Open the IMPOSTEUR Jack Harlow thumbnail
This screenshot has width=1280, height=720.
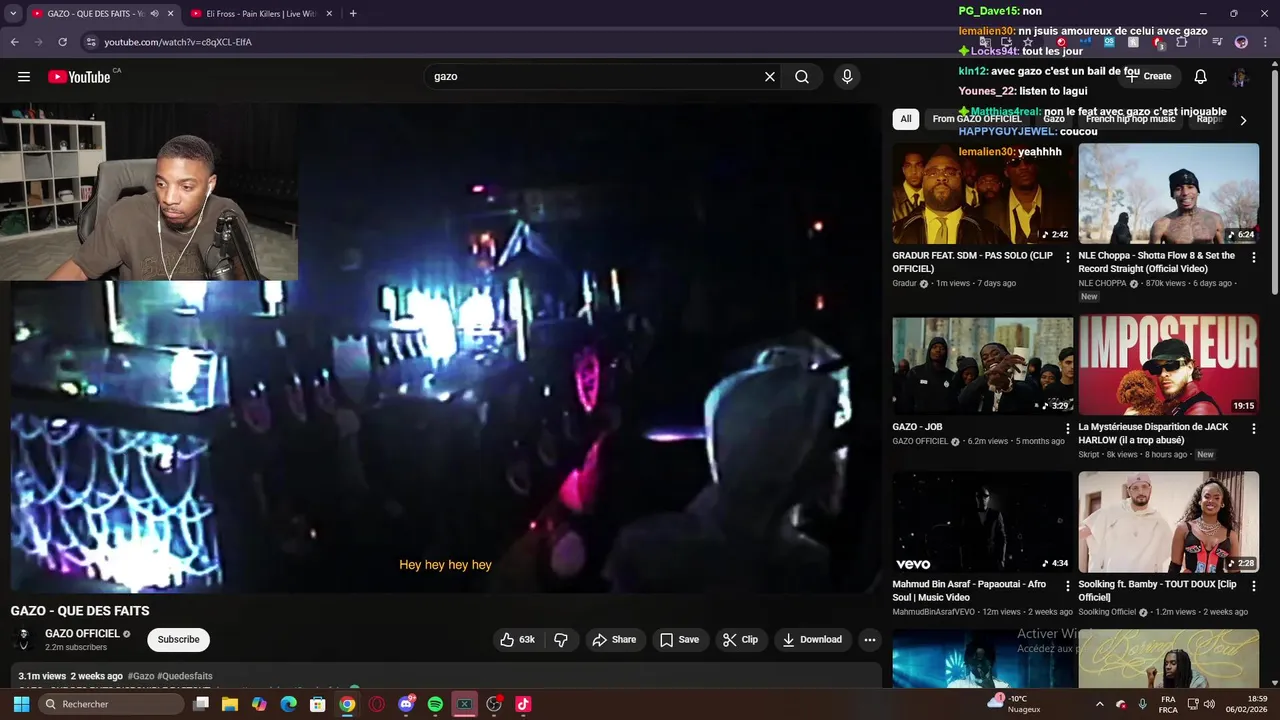(x=1169, y=364)
